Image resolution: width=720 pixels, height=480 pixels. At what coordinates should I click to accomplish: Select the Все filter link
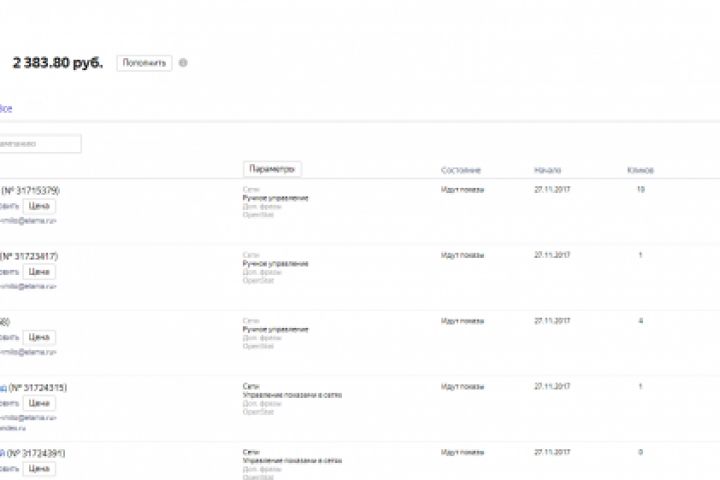click(x=6, y=108)
